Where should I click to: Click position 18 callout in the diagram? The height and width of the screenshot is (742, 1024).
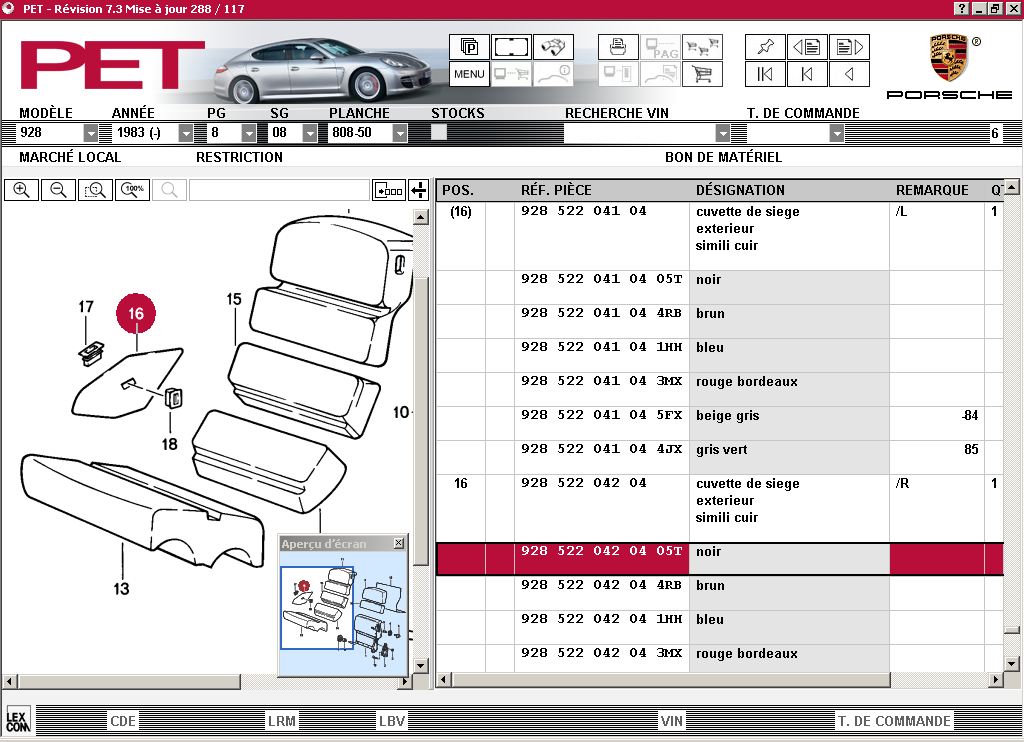point(169,444)
